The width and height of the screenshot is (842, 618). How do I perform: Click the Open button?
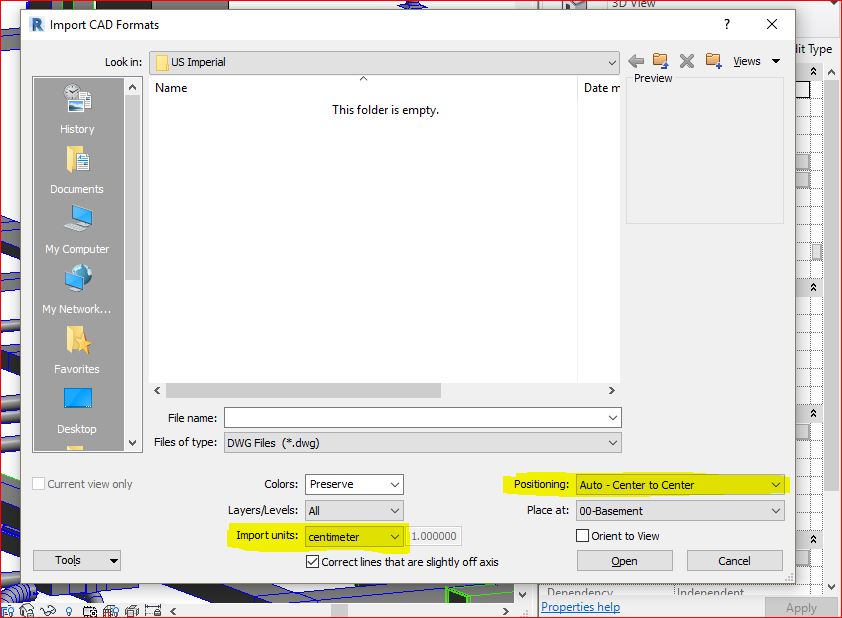point(625,561)
